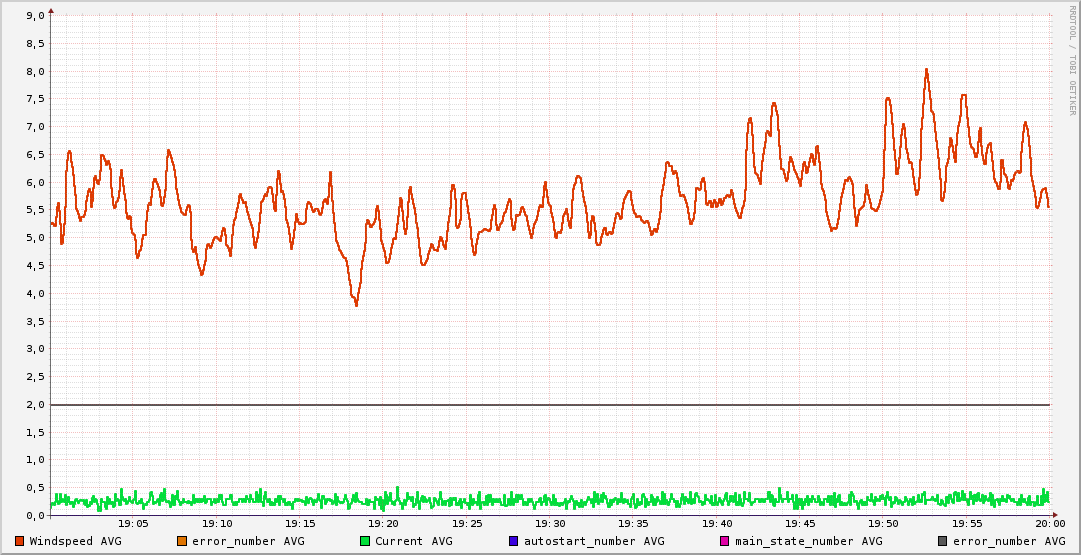This screenshot has height=555, width=1081.
Task: Click the orange error_number legend swatch
Action: 182,541
